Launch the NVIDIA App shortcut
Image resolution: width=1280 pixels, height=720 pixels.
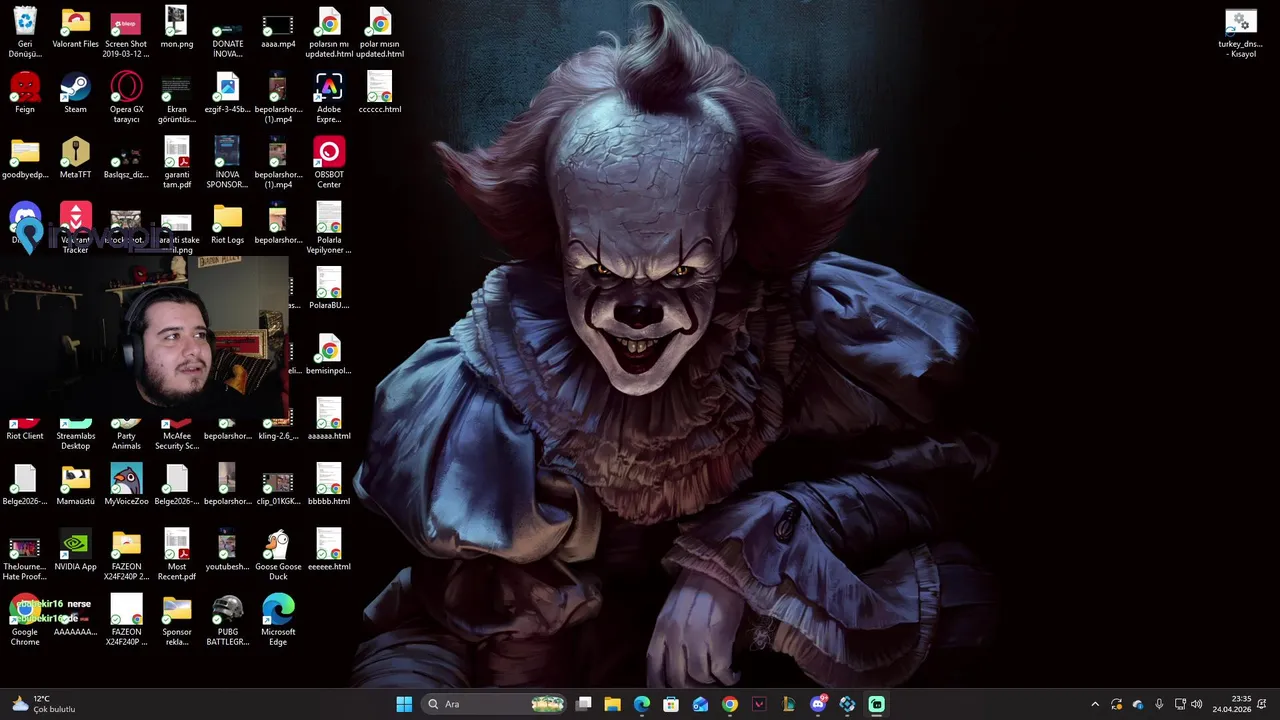[76, 550]
